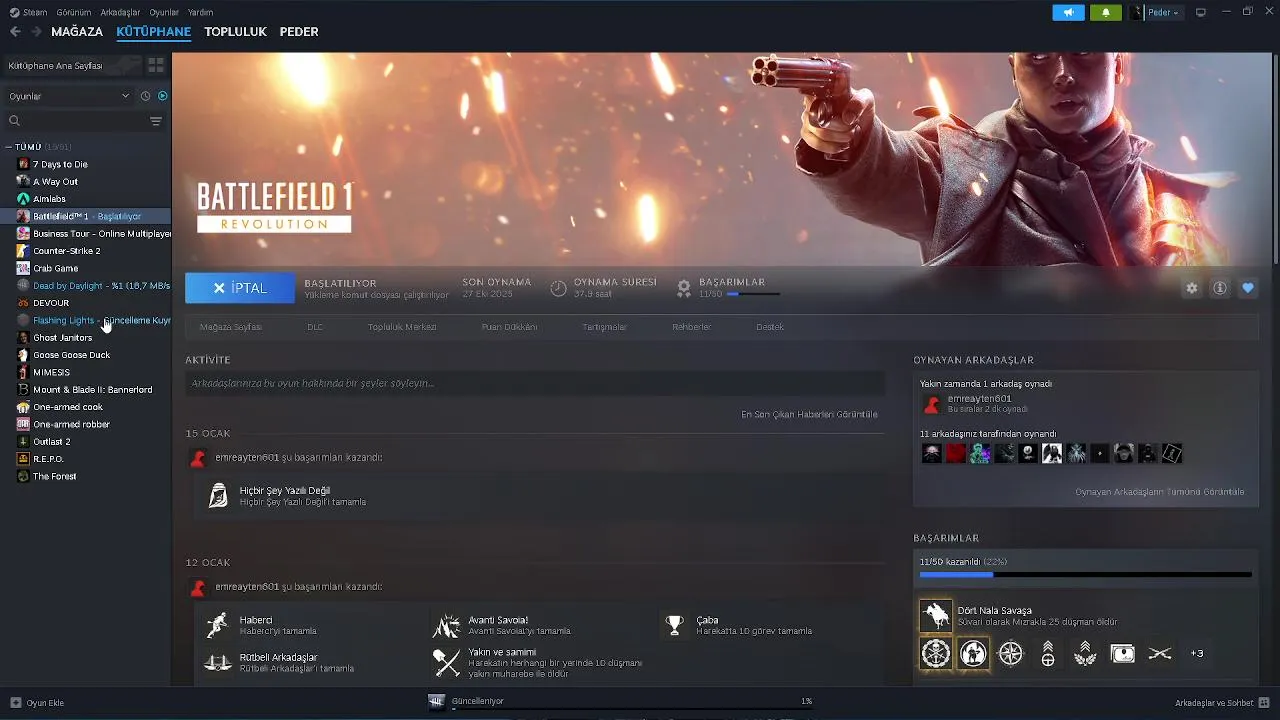The height and width of the screenshot is (720, 1280).
Task: Click the achievements progress bar in the right panel
Action: tap(1085, 575)
